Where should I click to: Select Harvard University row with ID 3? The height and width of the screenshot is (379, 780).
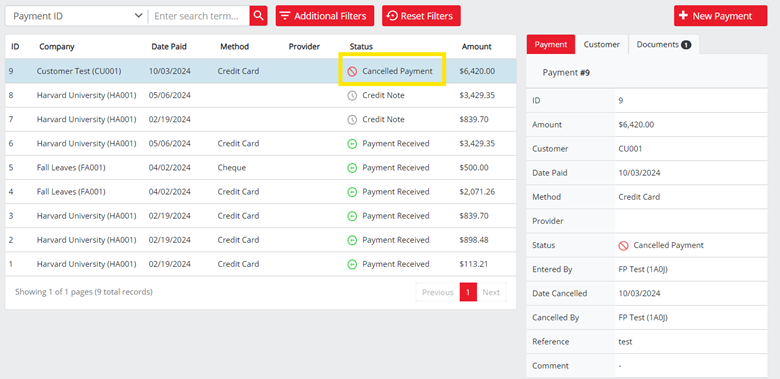261,216
